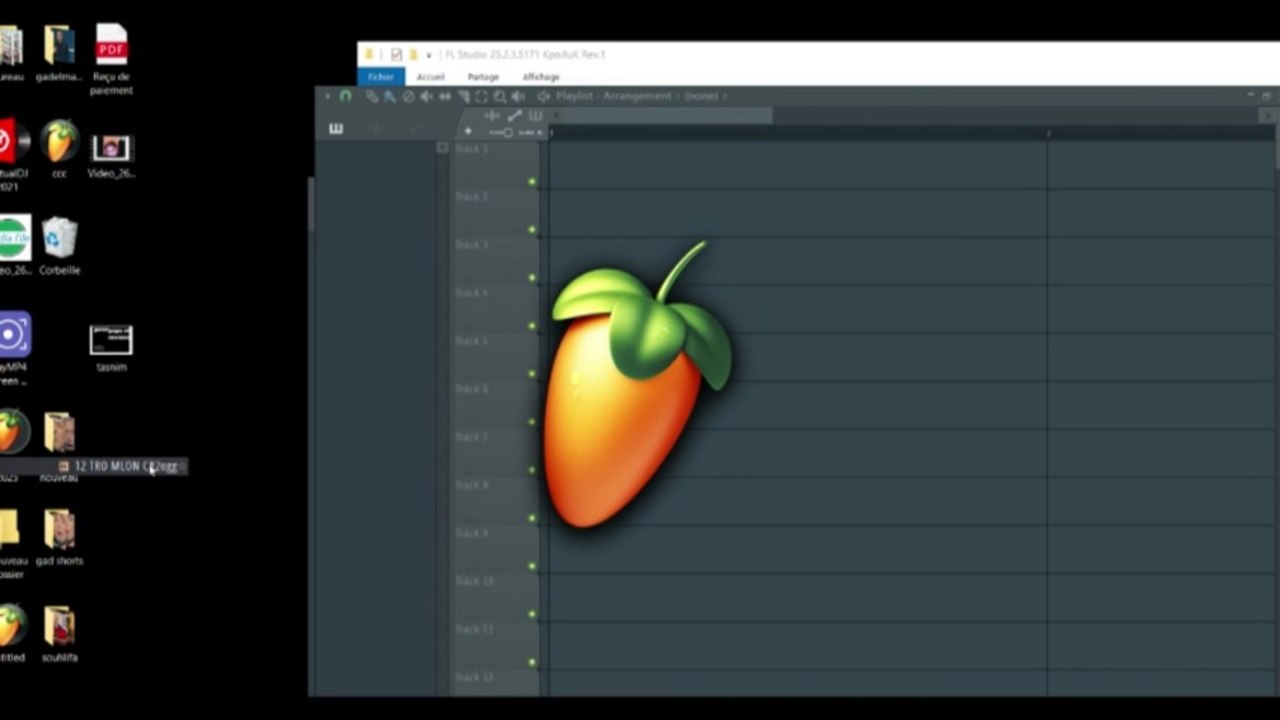Viewport: 1280px width, 720px height.
Task: Click the Track 9 header
Action: tap(494, 548)
